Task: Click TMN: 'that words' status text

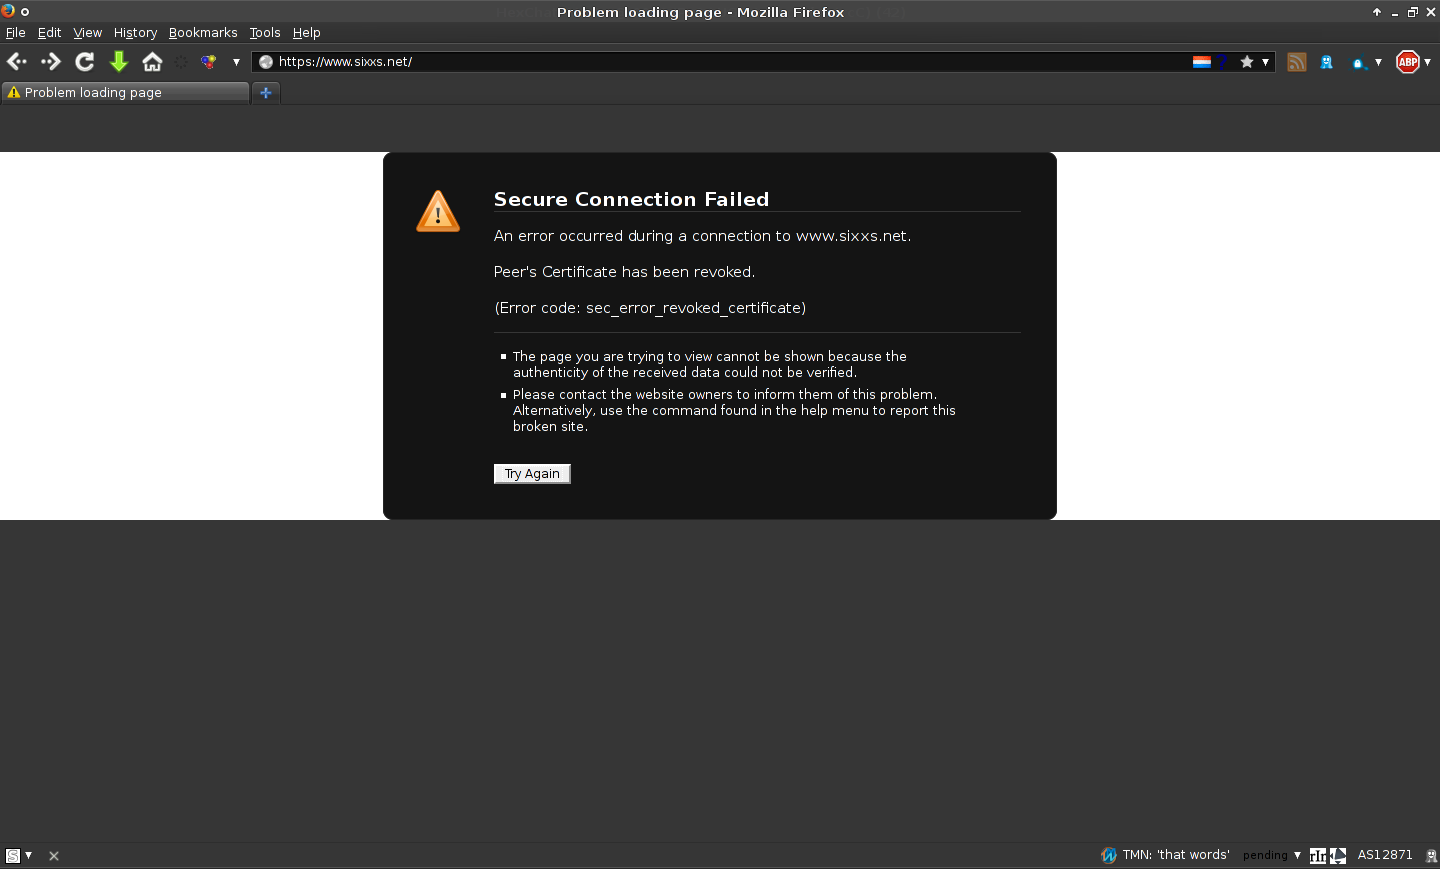Action: pyautogui.click(x=1176, y=855)
